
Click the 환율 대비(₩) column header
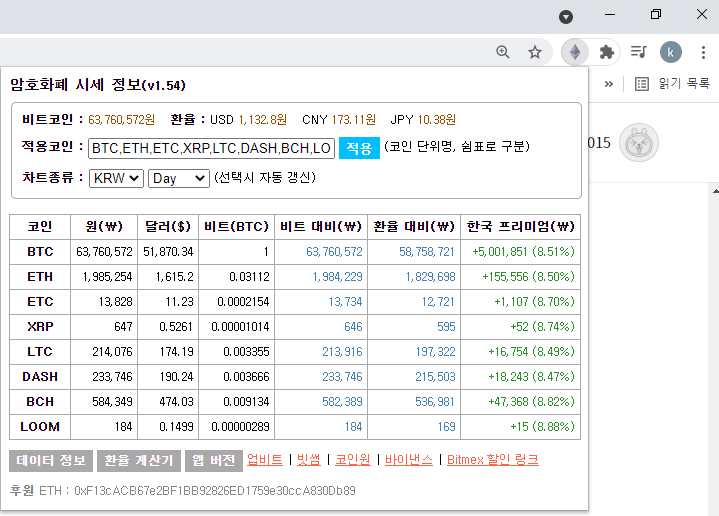[414, 227]
